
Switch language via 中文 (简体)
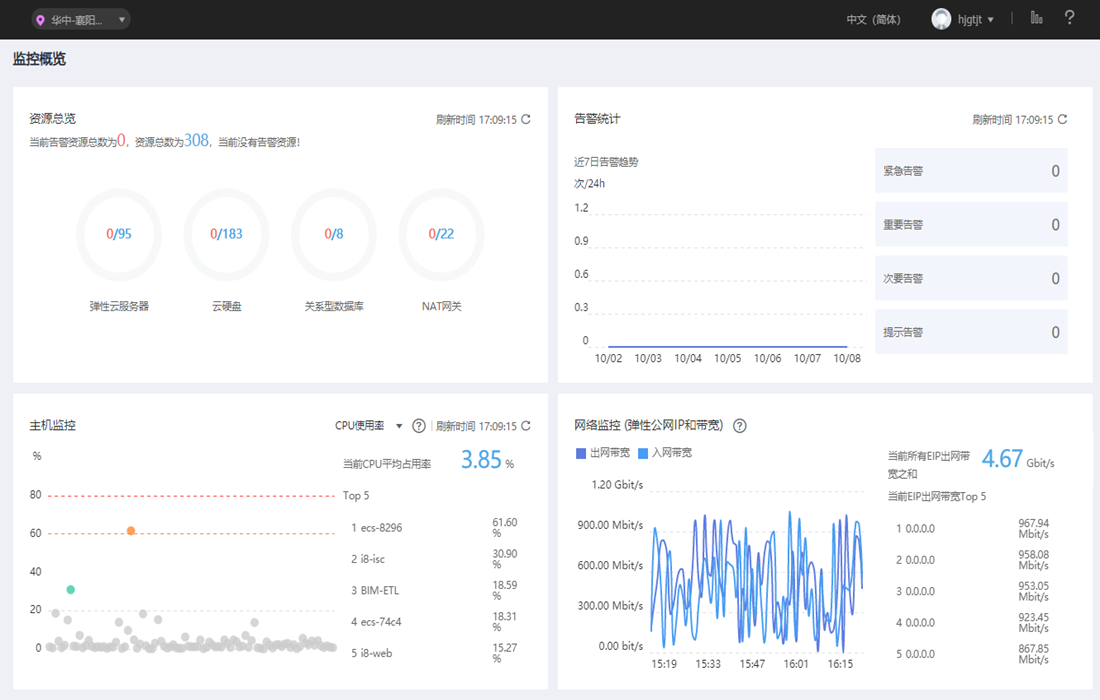pos(873,20)
